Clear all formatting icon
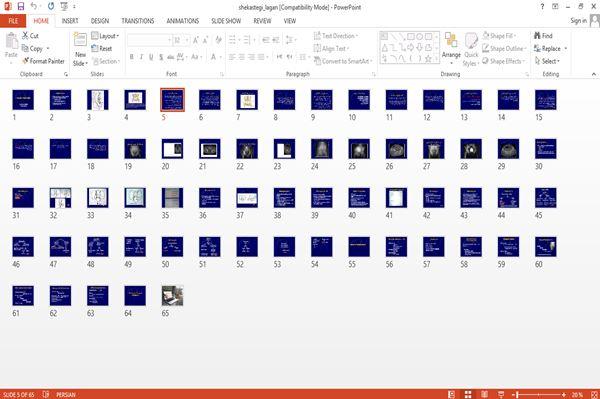600x399 pixels. pos(218,40)
